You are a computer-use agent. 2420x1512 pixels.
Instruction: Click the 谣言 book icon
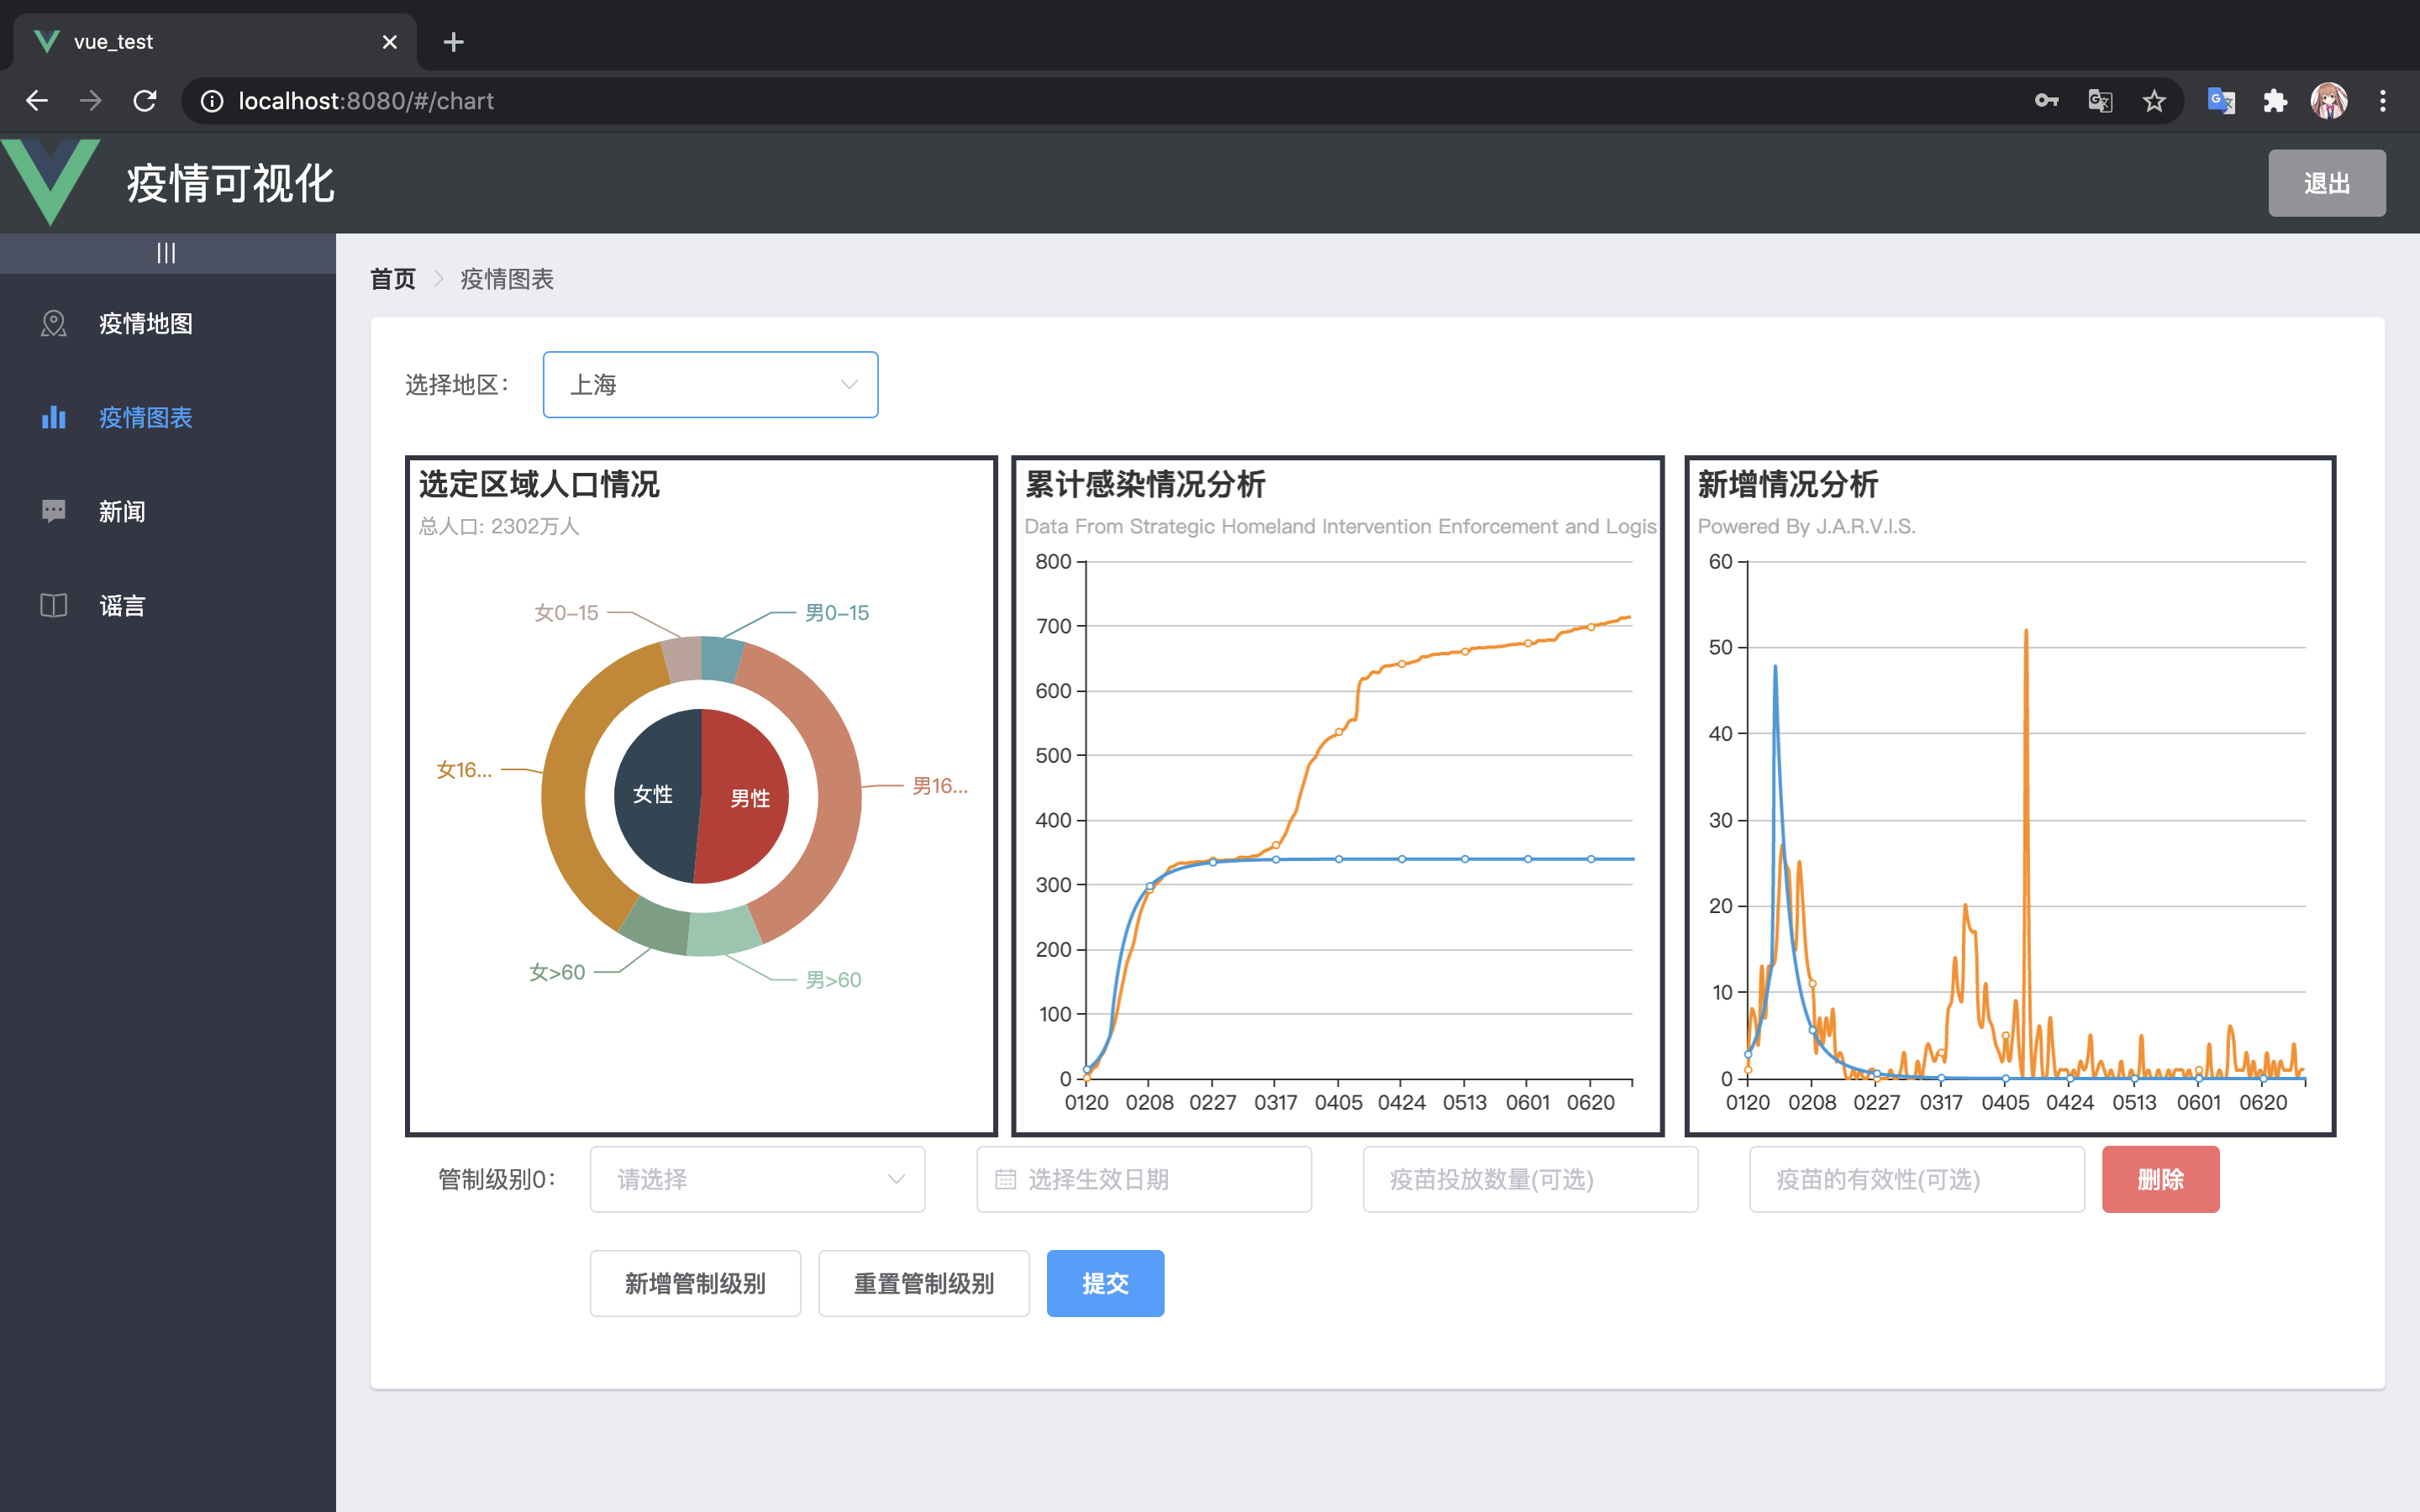pyautogui.click(x=54, y=605)
